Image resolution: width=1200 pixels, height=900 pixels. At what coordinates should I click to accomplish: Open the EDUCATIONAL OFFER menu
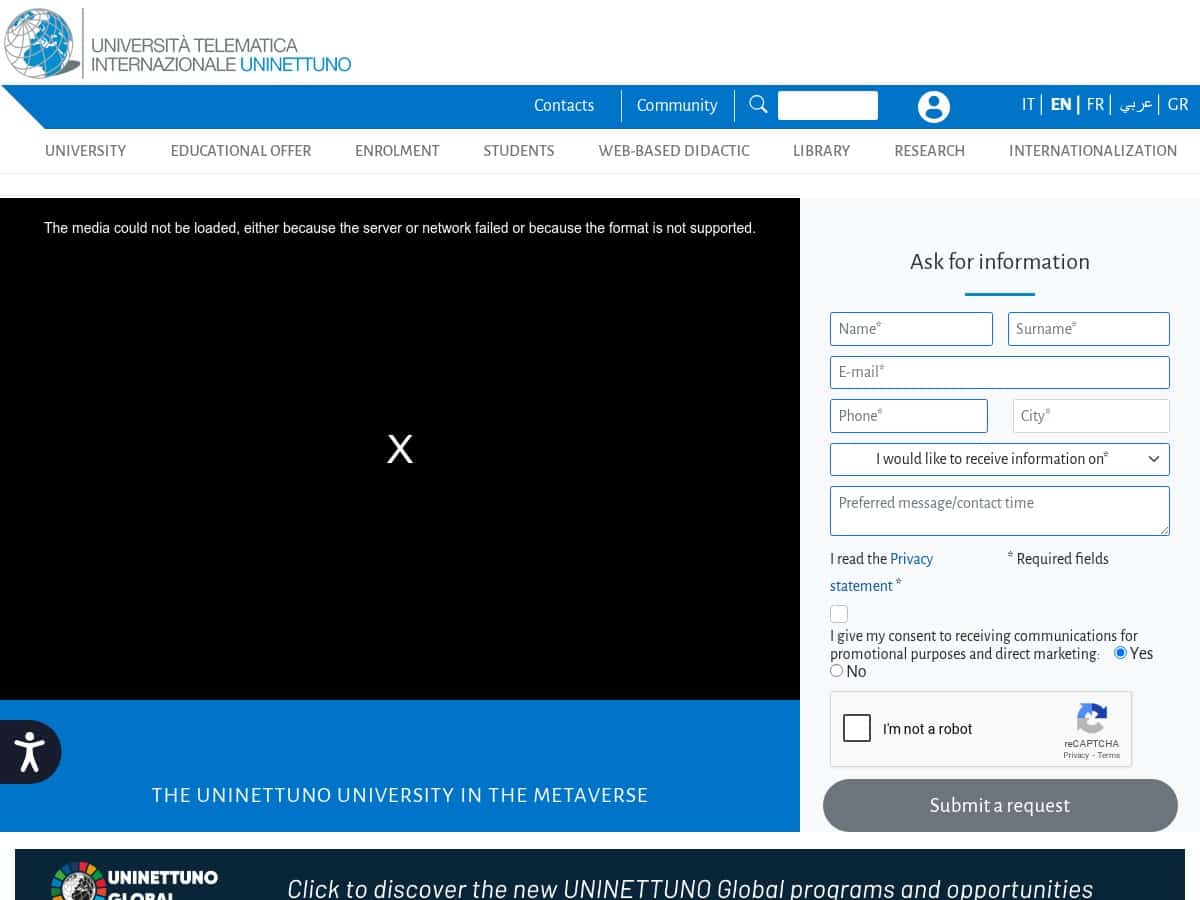241,151
